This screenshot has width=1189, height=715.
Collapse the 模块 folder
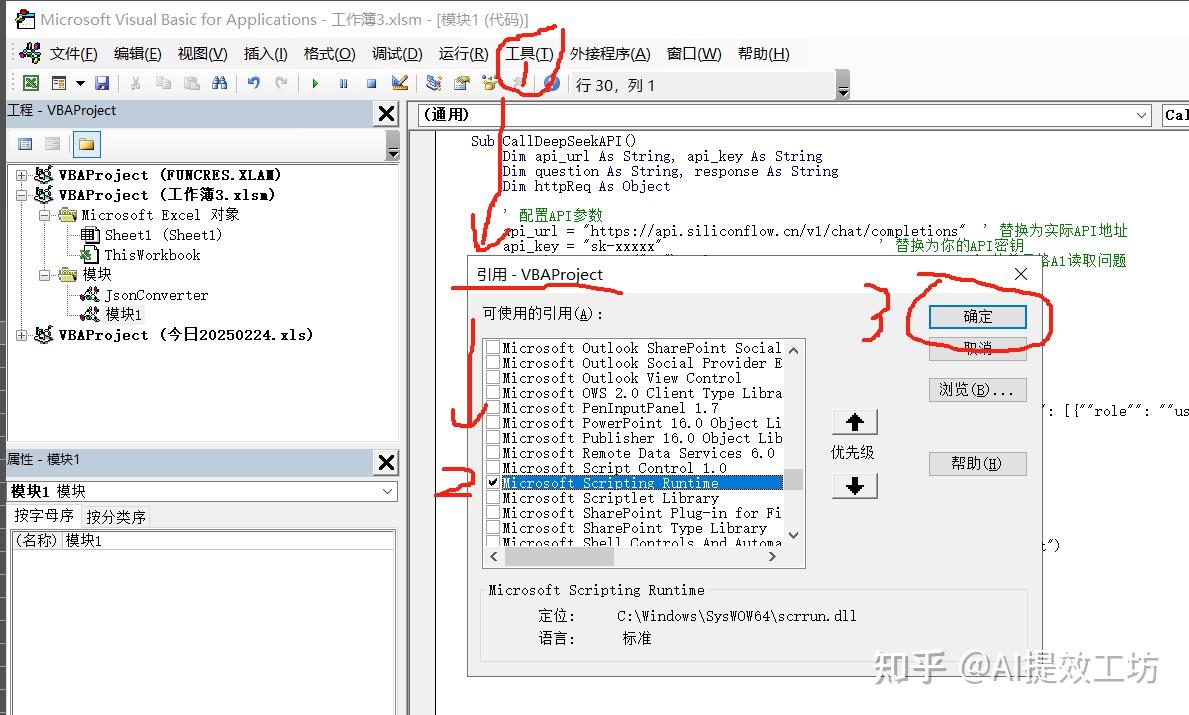(45, 274)
